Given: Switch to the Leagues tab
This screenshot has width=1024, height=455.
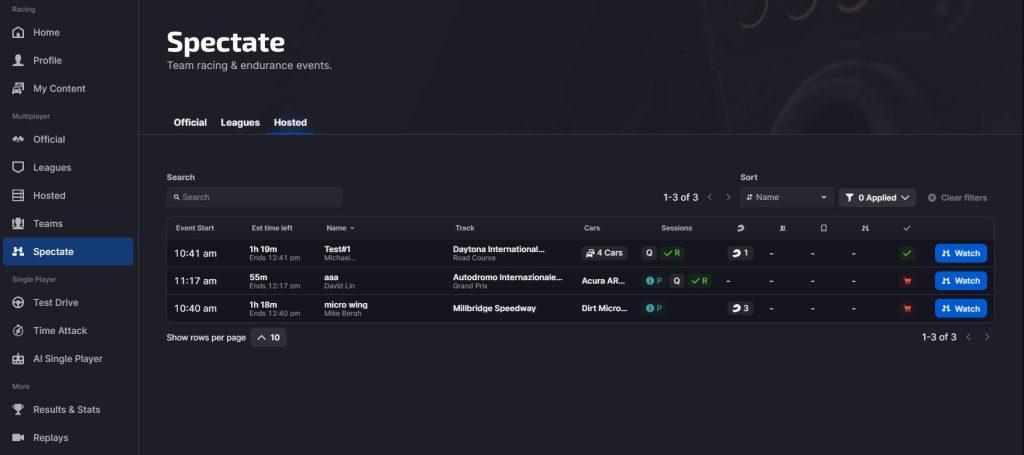Looking at the screenshot, I should [x=240, y=123].
